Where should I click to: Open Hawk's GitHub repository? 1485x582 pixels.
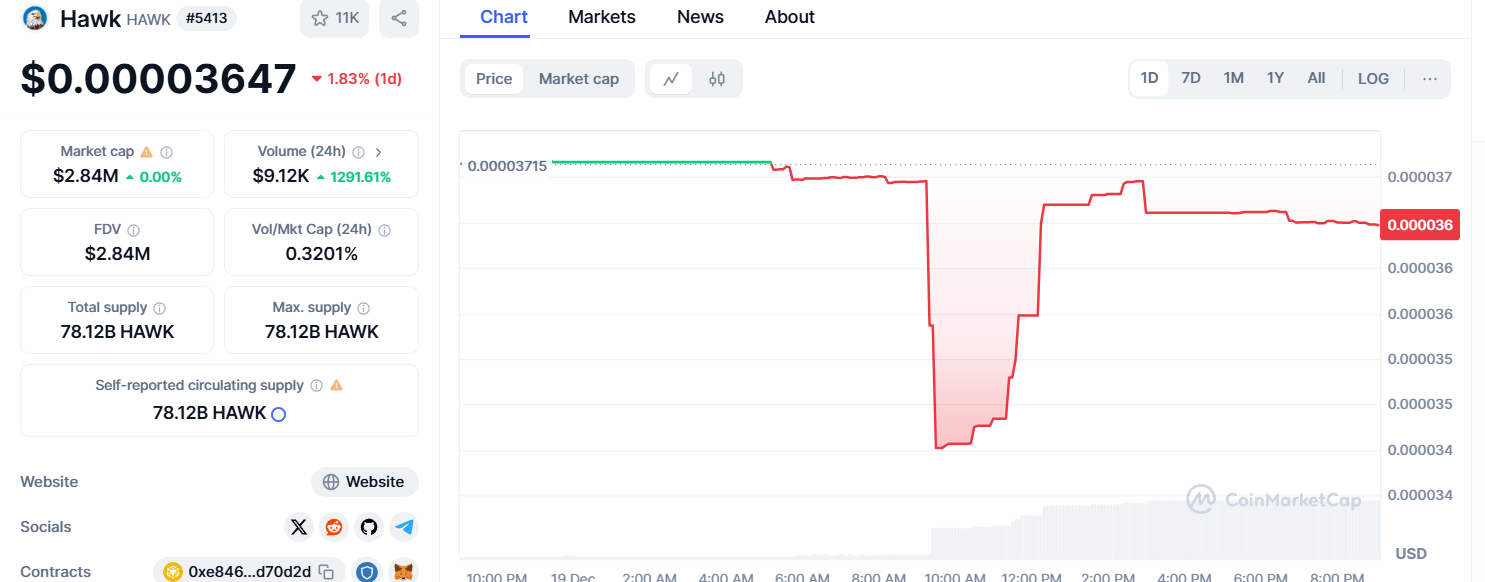pyautogui.click(x=369, y=527)
